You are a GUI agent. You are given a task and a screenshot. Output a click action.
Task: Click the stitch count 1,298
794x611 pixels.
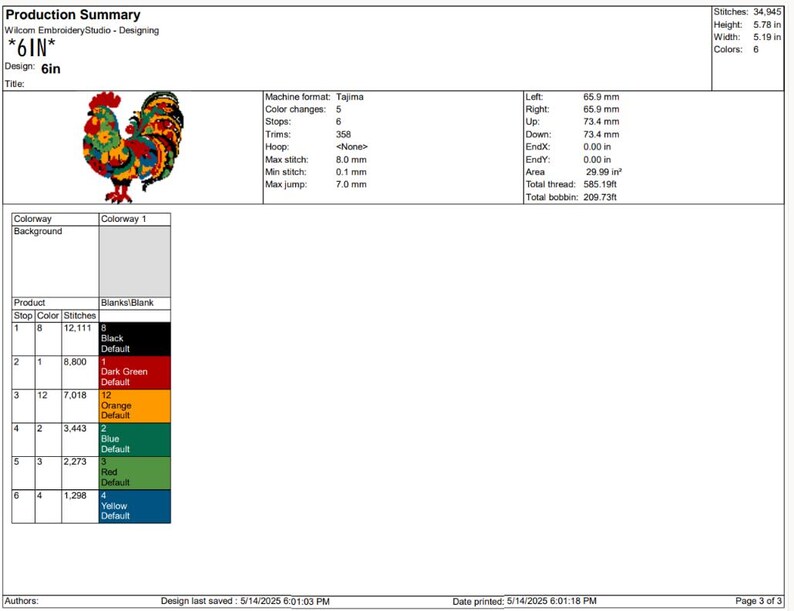(x=75, y=496)
